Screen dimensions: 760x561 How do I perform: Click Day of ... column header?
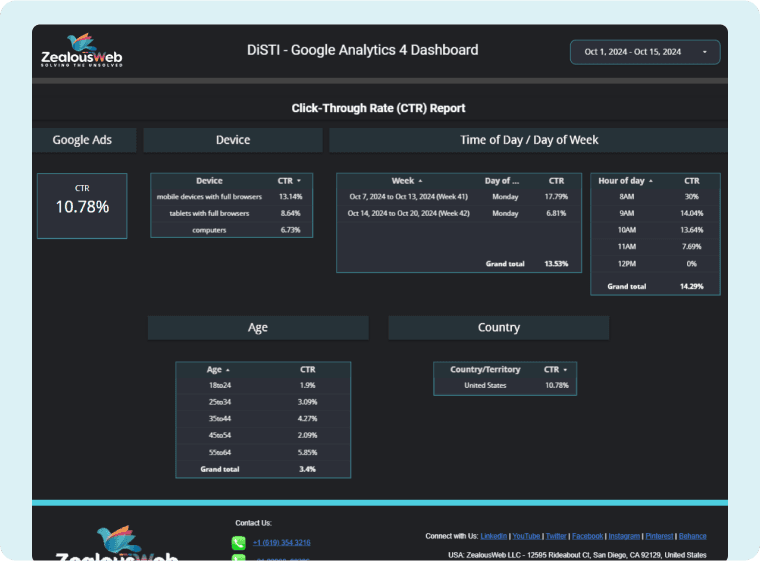tap(502, 181)
